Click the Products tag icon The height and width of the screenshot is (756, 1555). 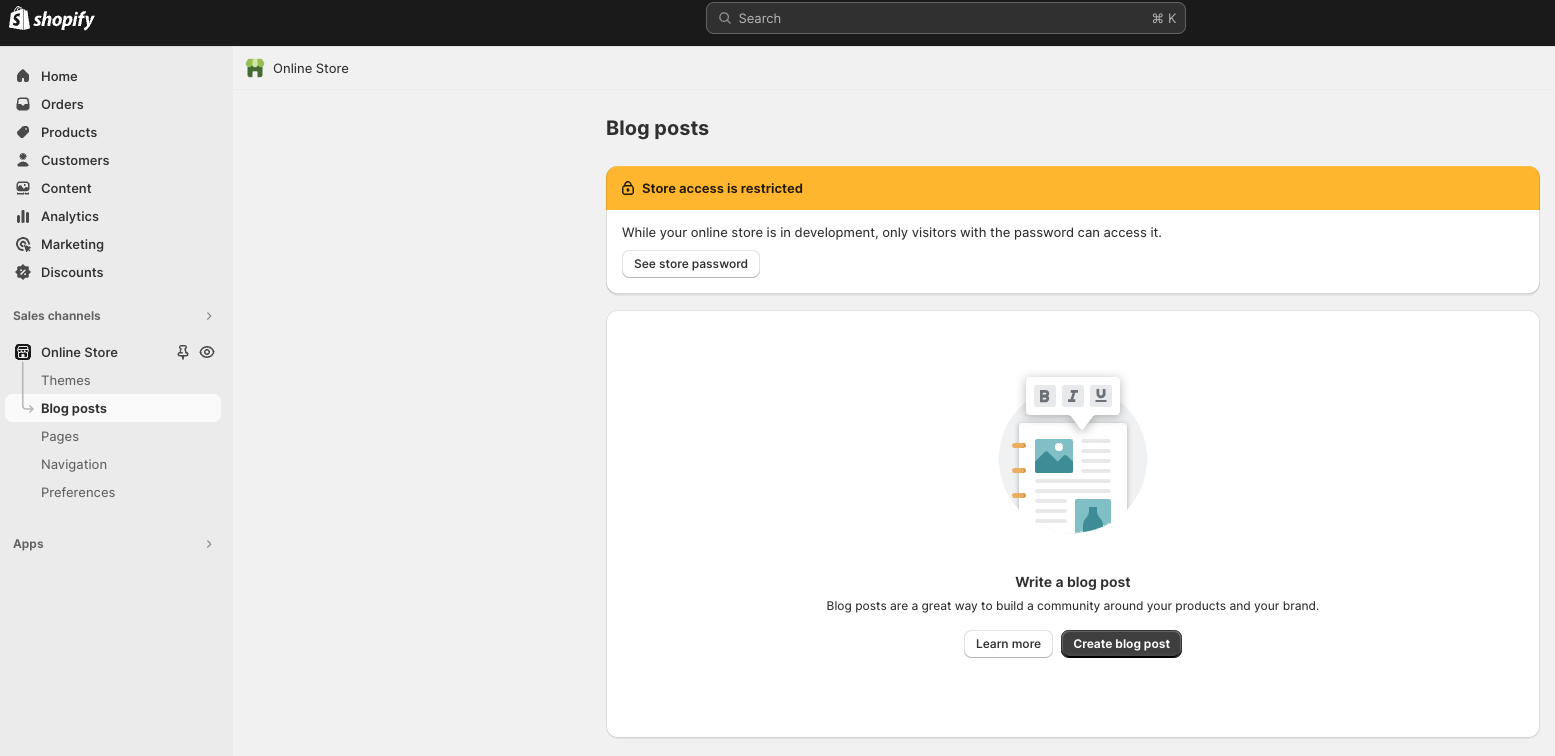coord(23,132)
